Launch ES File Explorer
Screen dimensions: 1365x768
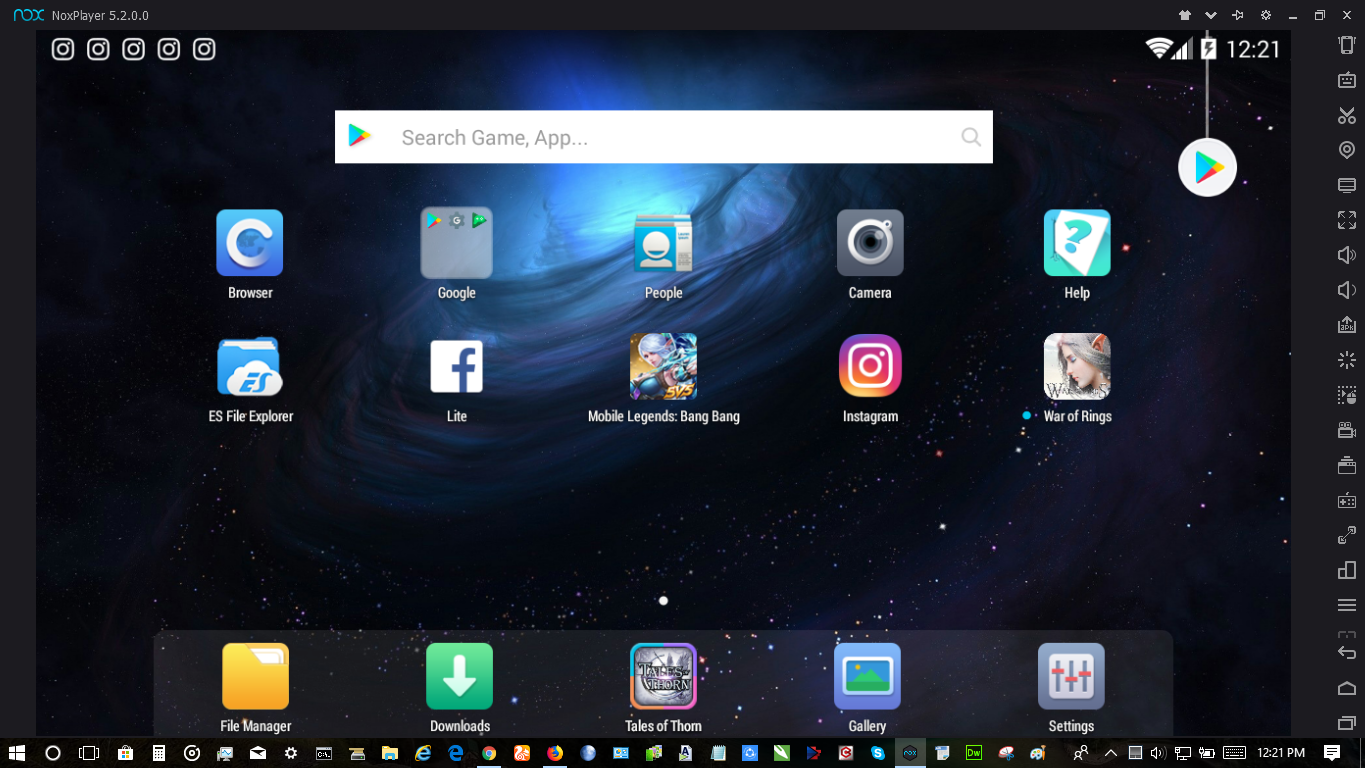[x=250, y=366]
